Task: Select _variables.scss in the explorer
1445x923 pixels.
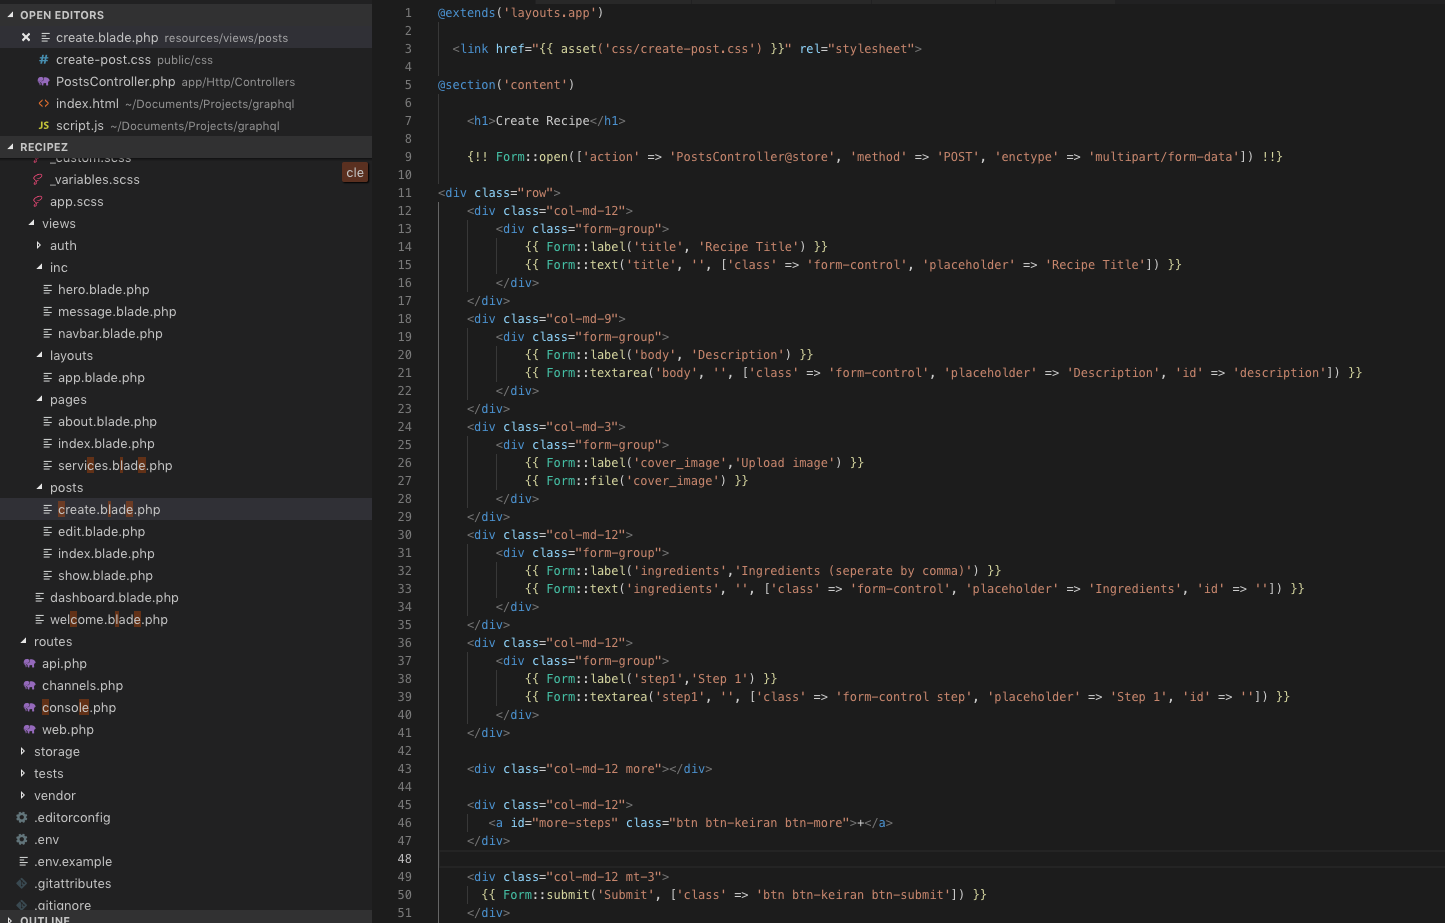Action: pyautogui.click(x=95, y=180)
